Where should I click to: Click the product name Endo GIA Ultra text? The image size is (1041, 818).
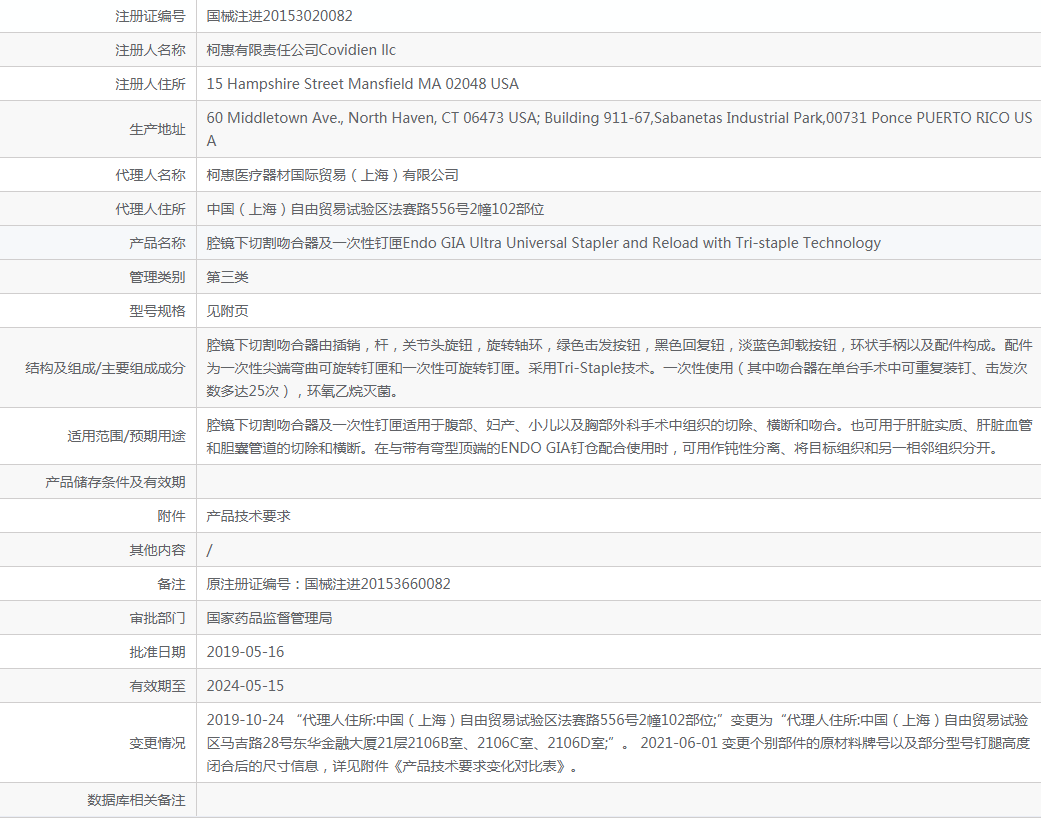pyautogui.click(x=543, y=242)
